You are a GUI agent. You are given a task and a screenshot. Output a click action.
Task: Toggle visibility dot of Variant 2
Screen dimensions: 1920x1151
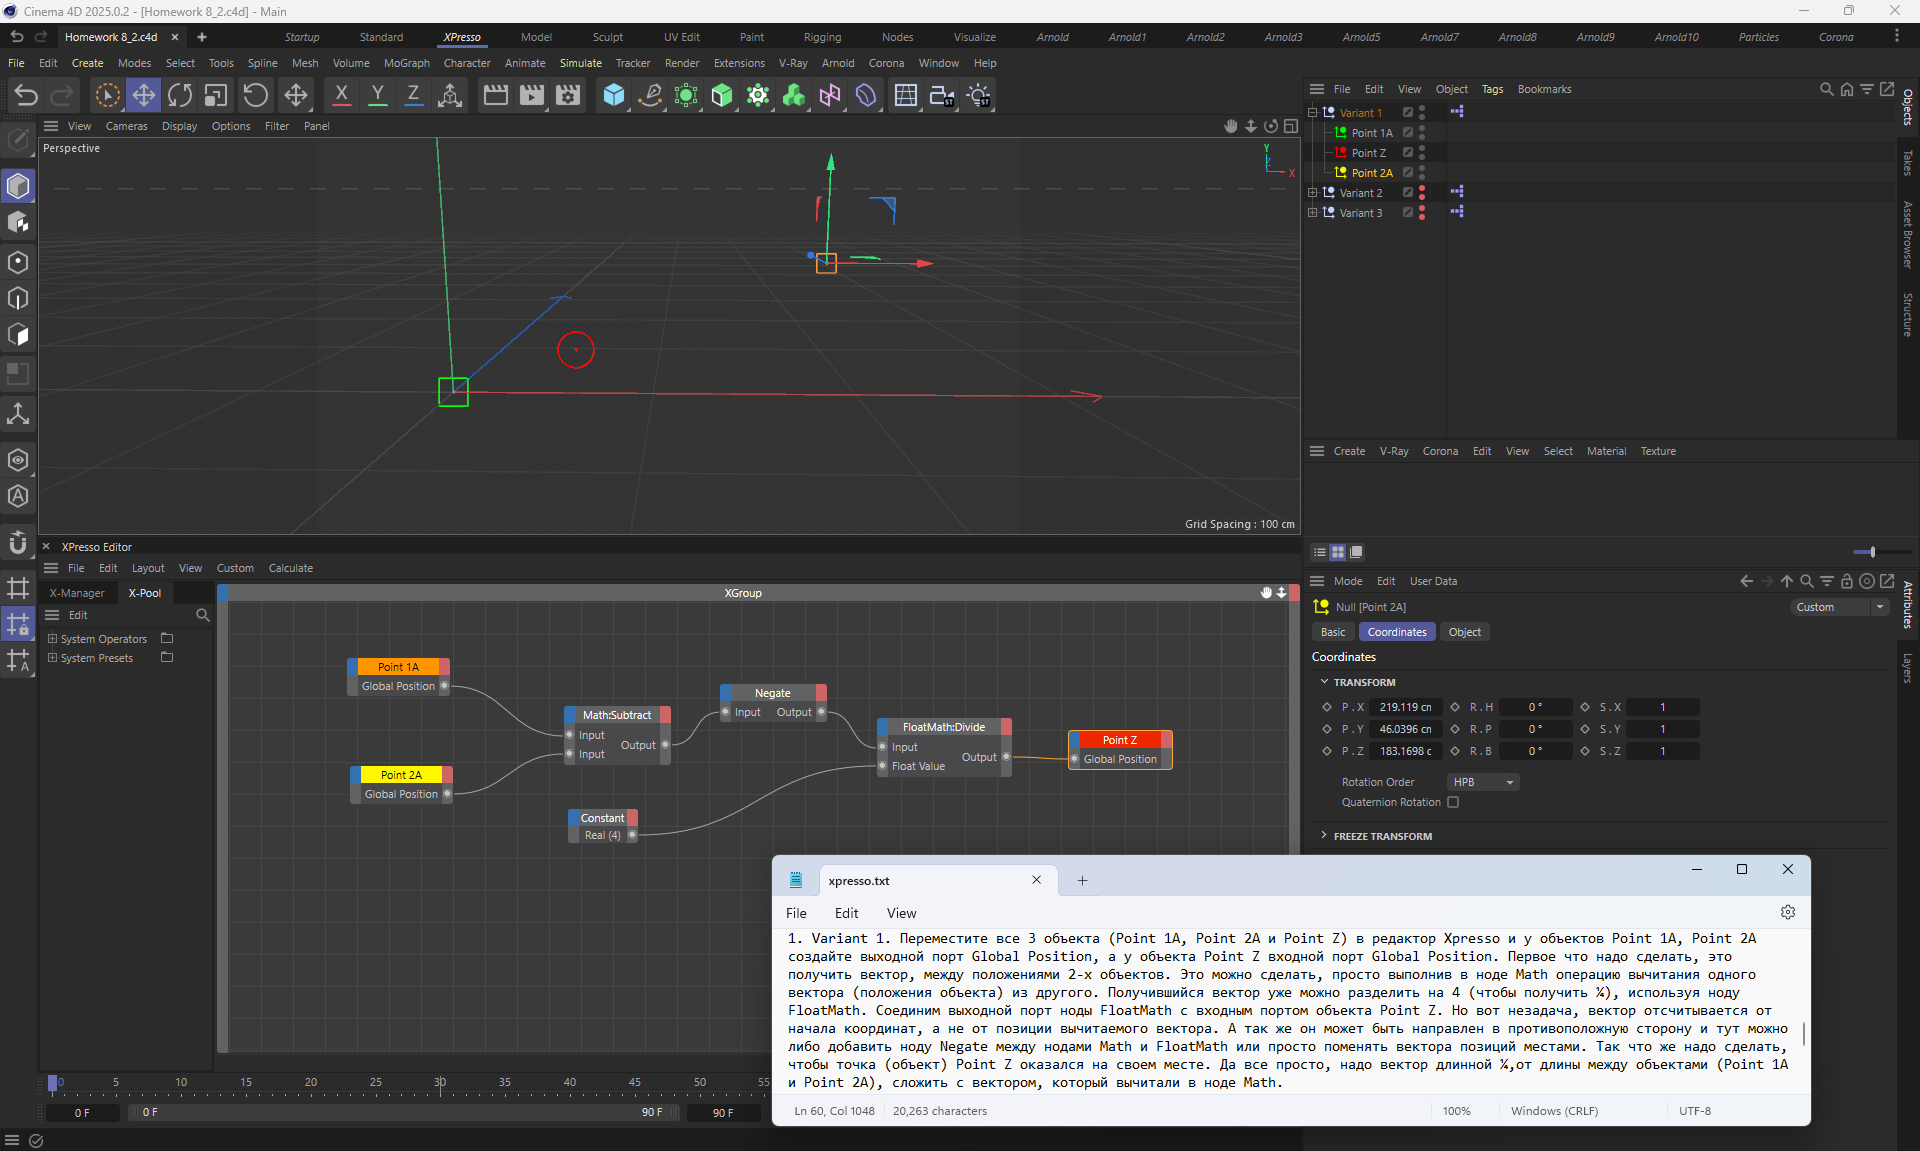tap(1422, 189)
